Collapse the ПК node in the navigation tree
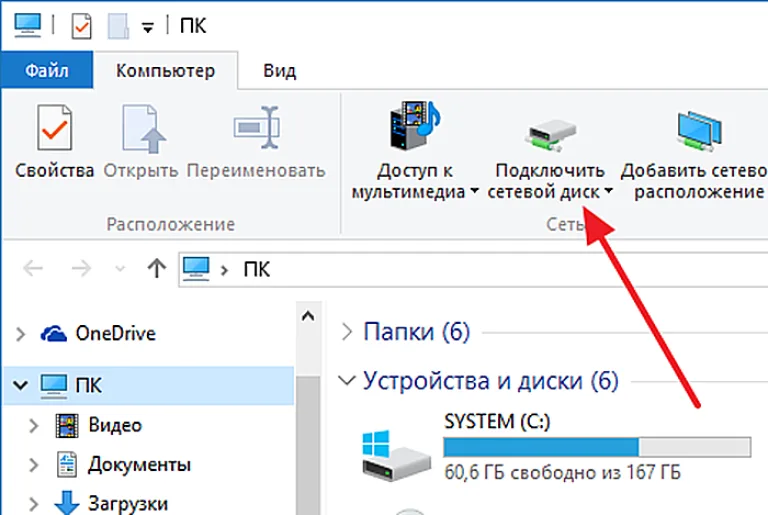768x515 pixels. point(20,385)
